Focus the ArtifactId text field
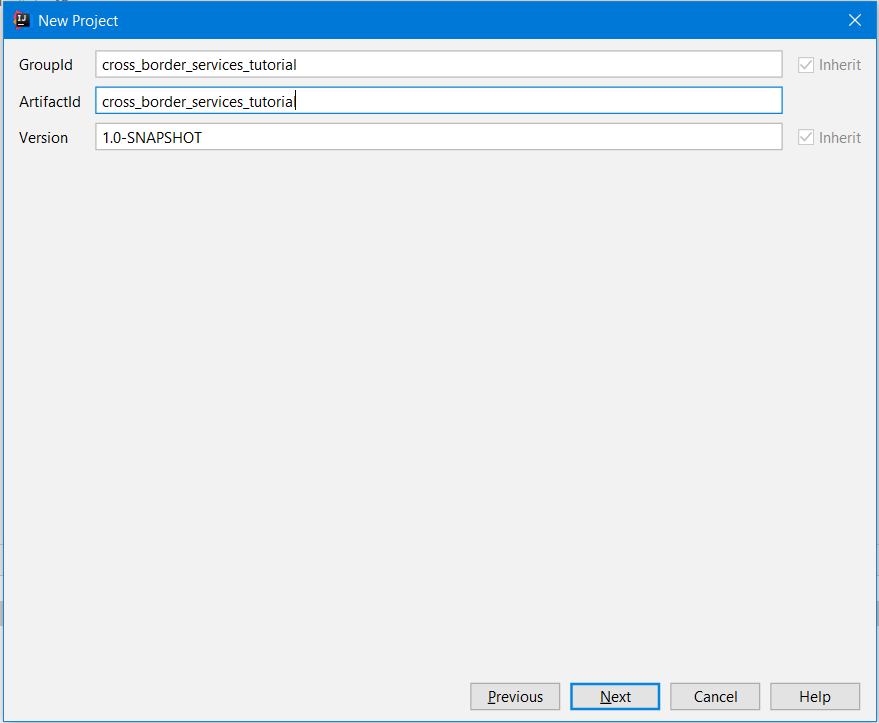Screen dimensions: 879x723 click(x=438, y=101)
